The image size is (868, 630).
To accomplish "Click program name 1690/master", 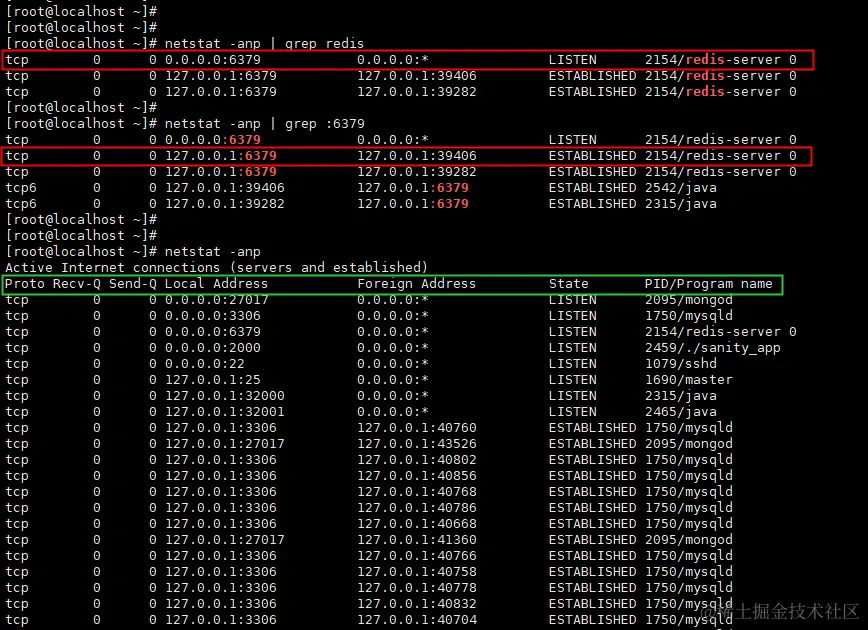I will click(x=689, y=380).
